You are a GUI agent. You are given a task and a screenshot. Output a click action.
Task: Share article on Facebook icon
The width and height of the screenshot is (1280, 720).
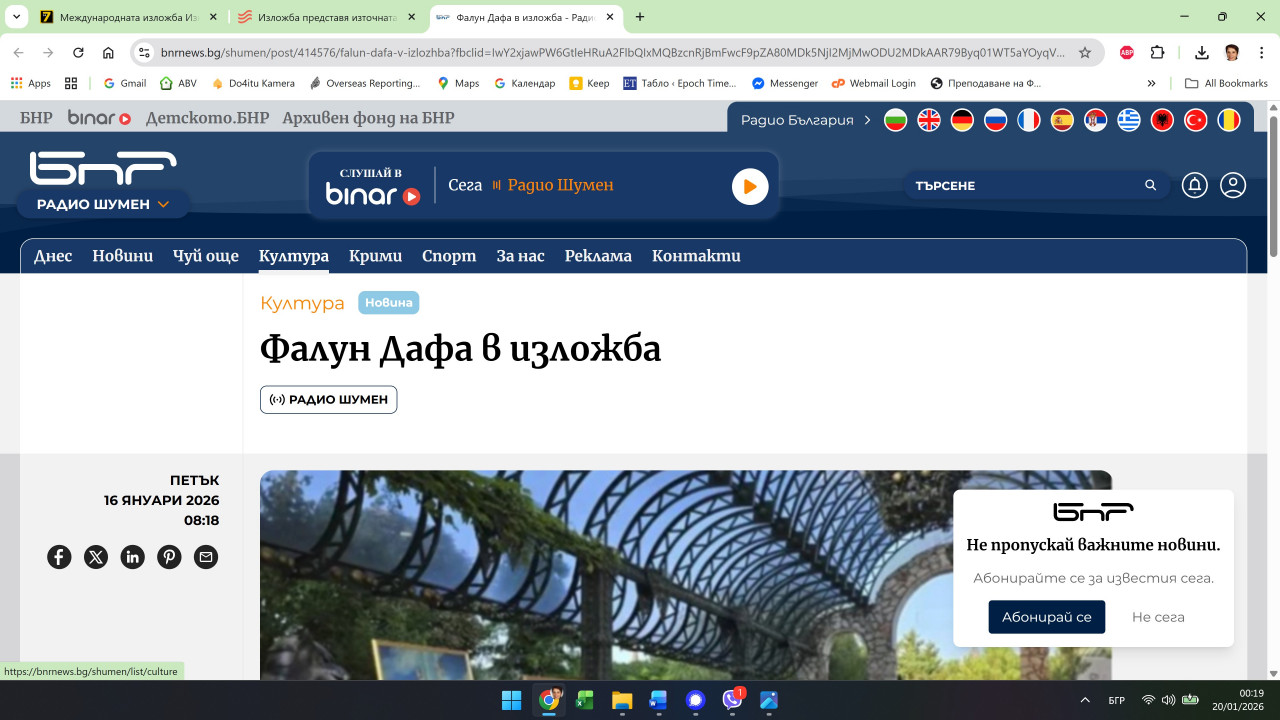click(59, 557)
